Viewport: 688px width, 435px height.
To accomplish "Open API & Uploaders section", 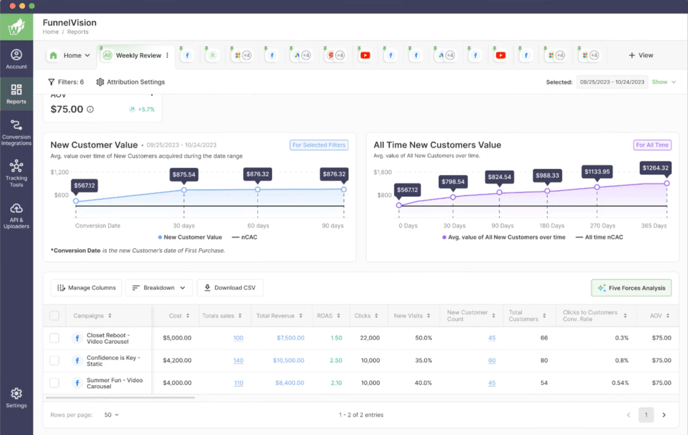I will (x=16, y=212).
